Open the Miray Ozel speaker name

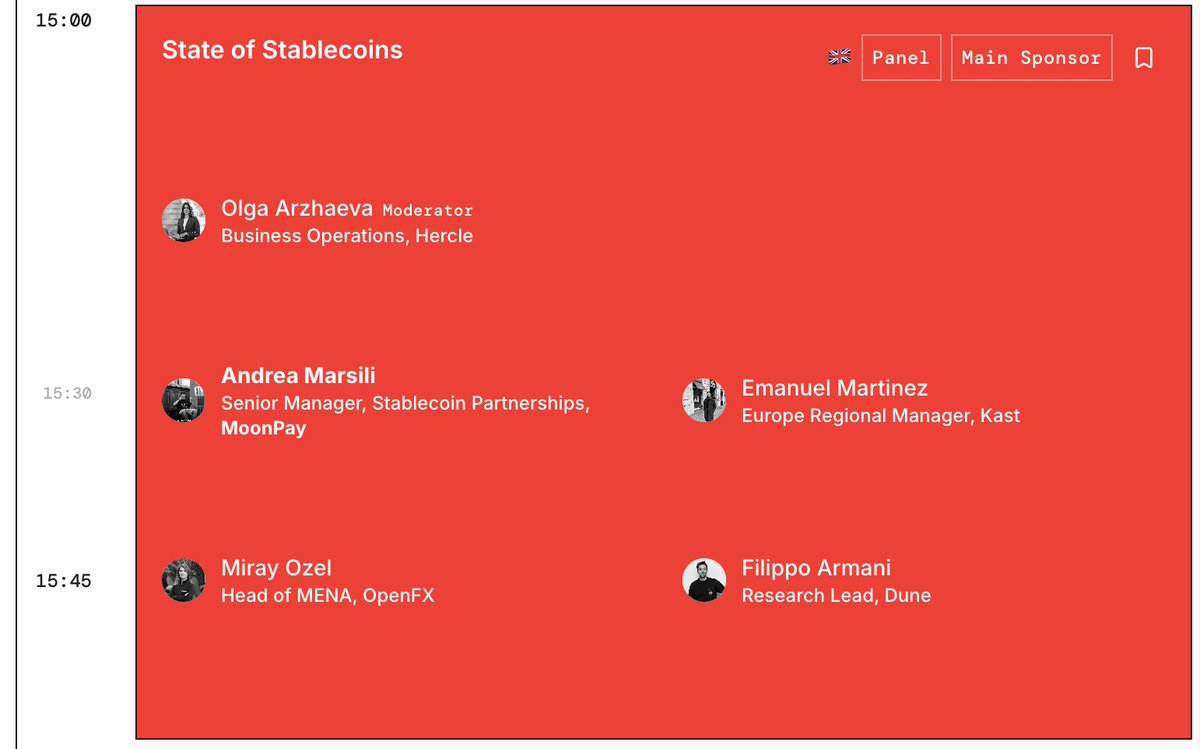276,568
